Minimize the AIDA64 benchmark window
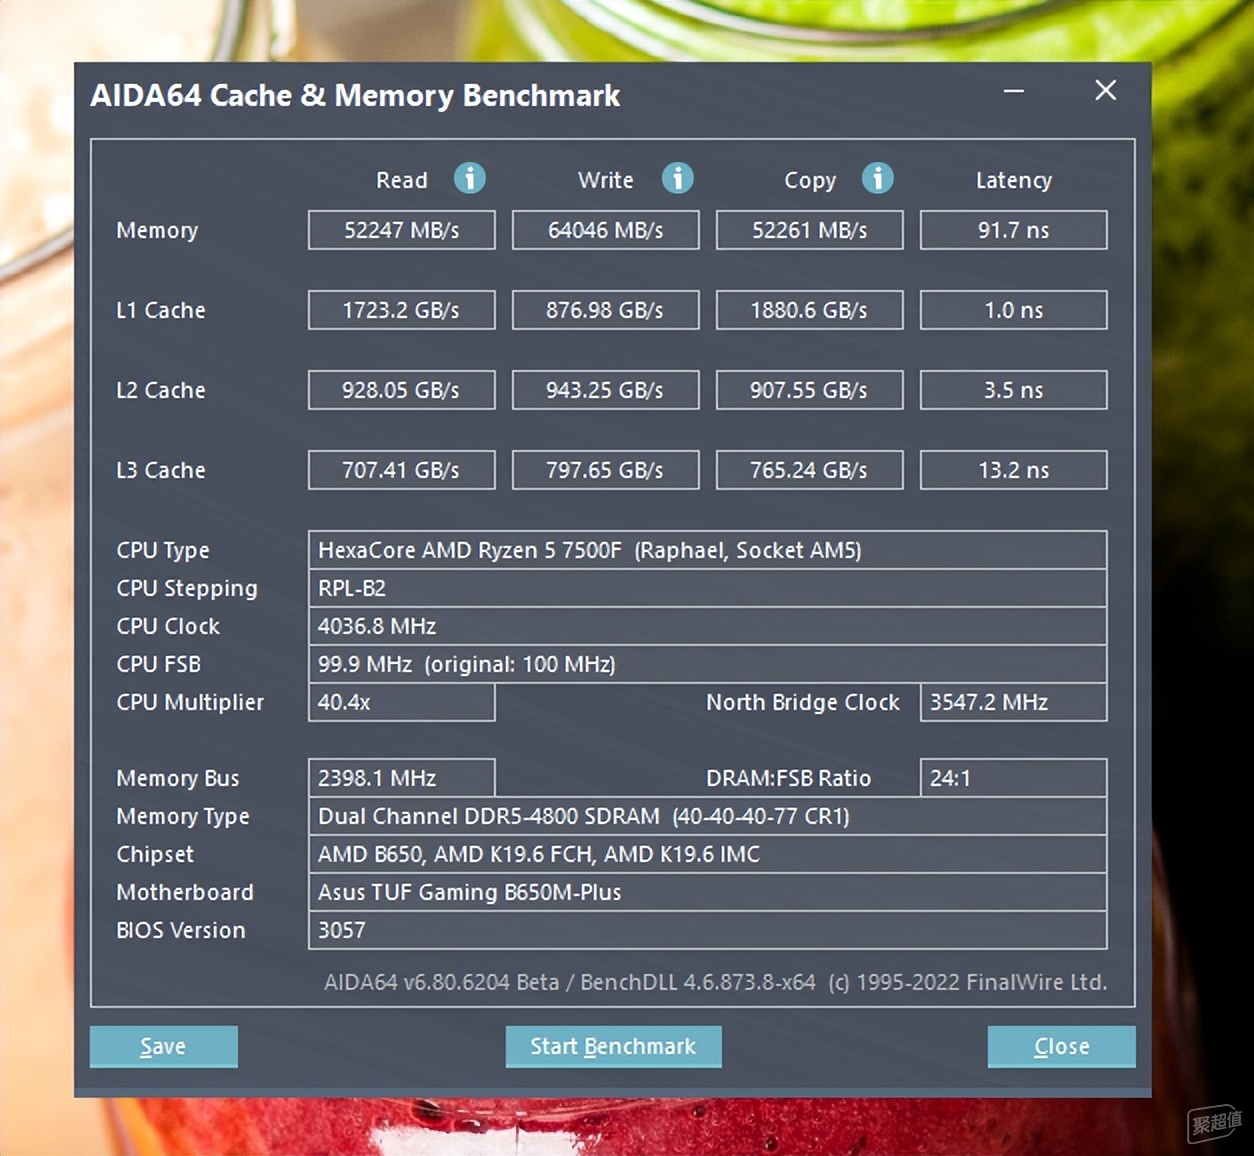 [1014, 91]
